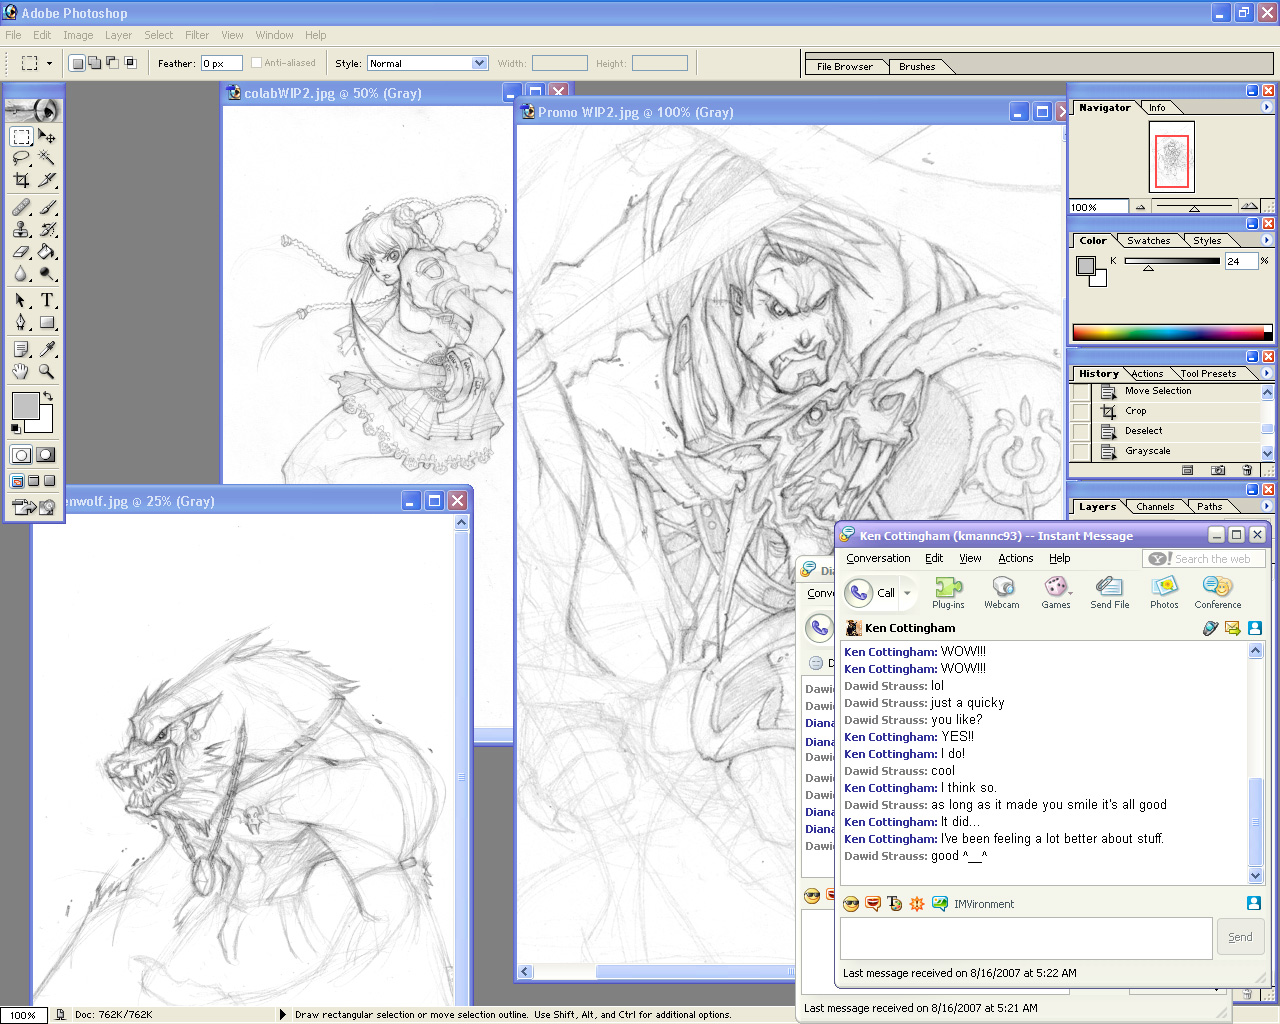Screen dimensions: 1280x1024
Task: Enable Quick Mask Mode
Action: pyautogui.click(x=47, y=455)
